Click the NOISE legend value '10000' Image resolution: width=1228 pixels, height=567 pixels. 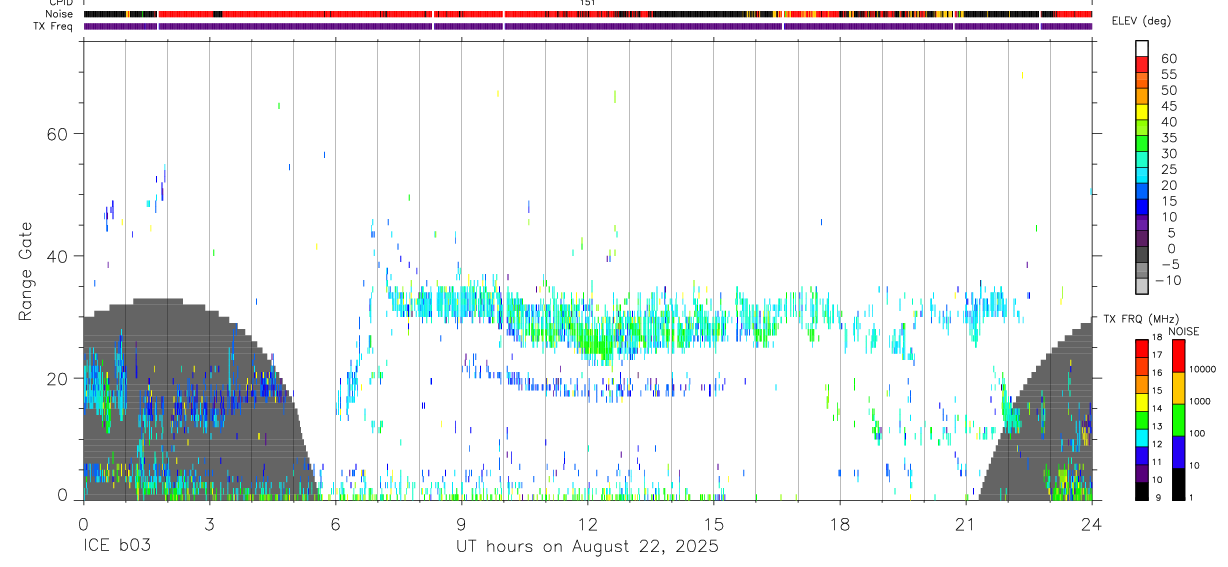[x=1204, y=369]
